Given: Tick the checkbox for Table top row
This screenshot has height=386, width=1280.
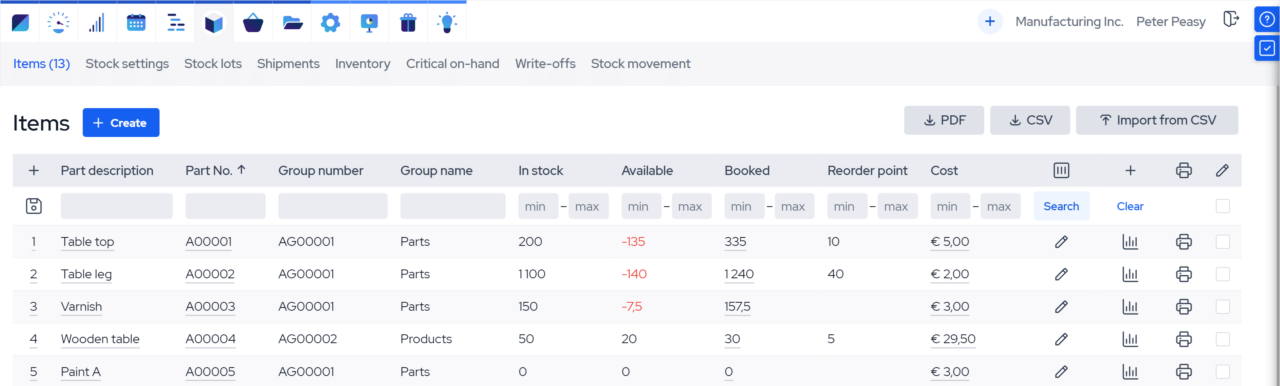Looking at the screenshot, I should (1222, 241).
